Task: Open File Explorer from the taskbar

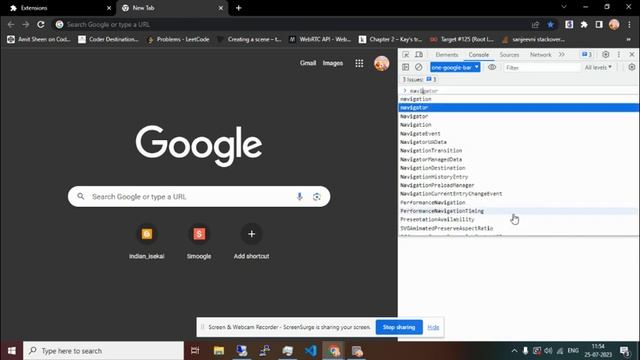Action: pyautogui.click(x=219, y=351)
